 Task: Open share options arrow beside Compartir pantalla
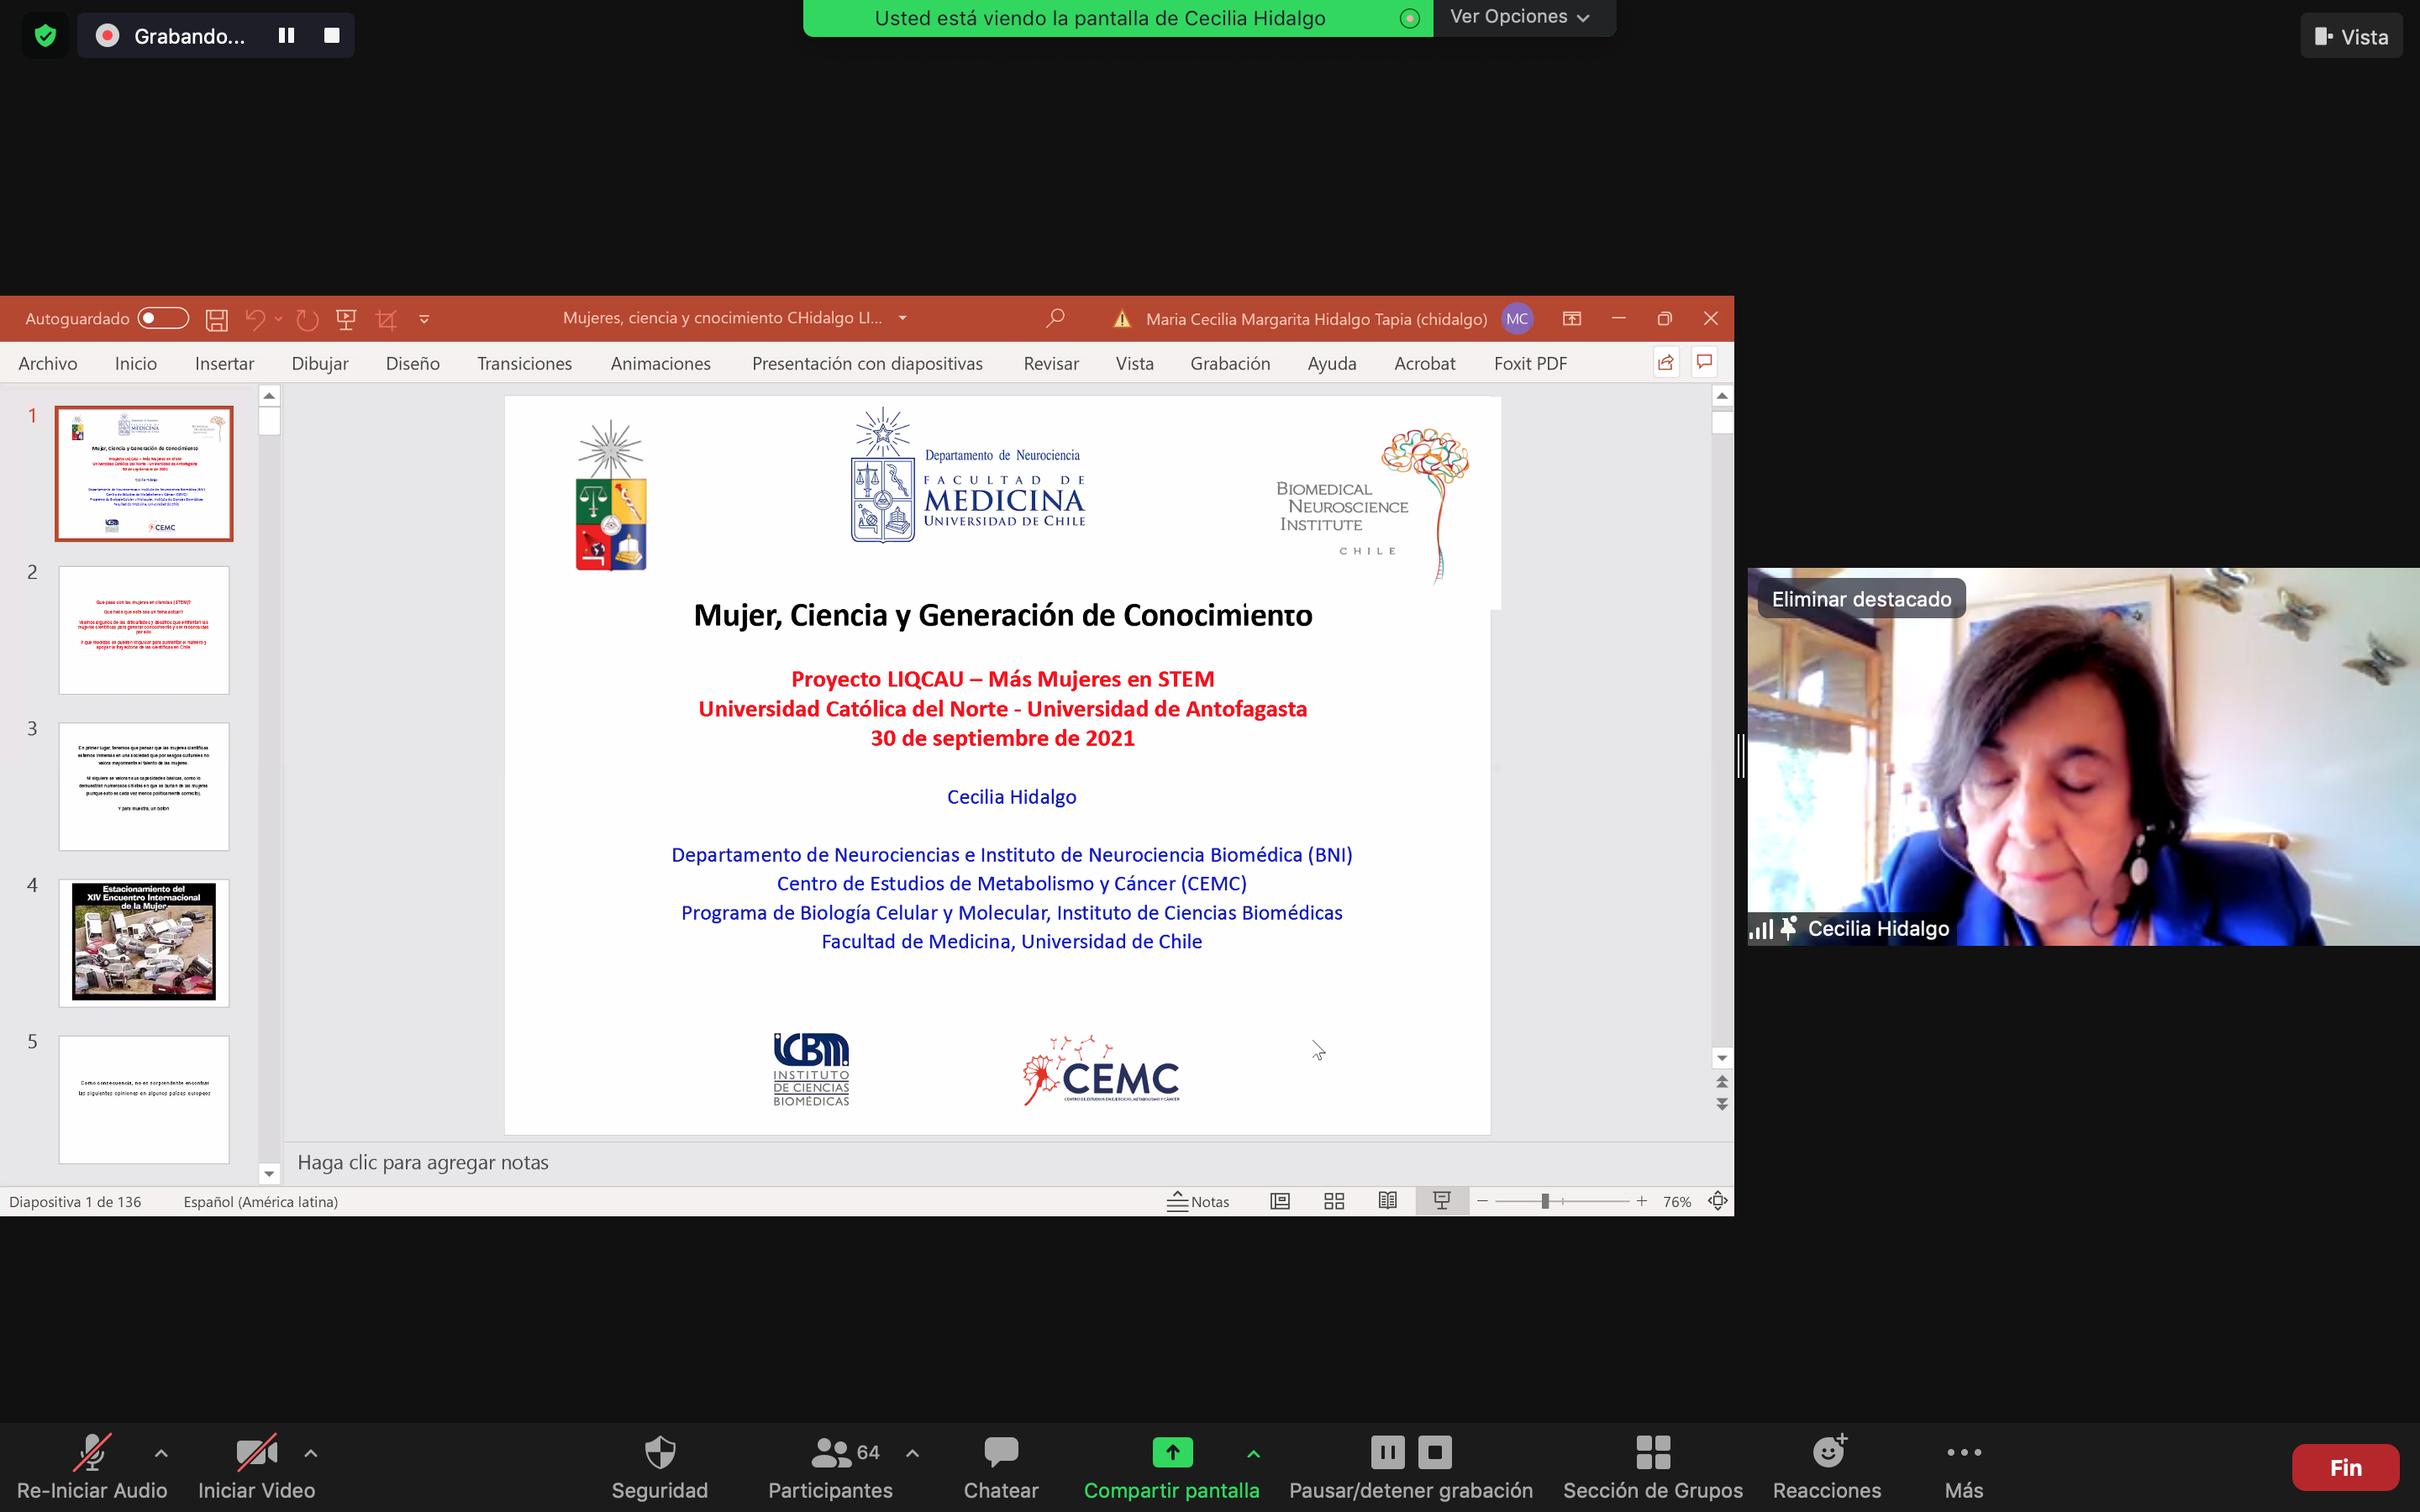1253,1453
